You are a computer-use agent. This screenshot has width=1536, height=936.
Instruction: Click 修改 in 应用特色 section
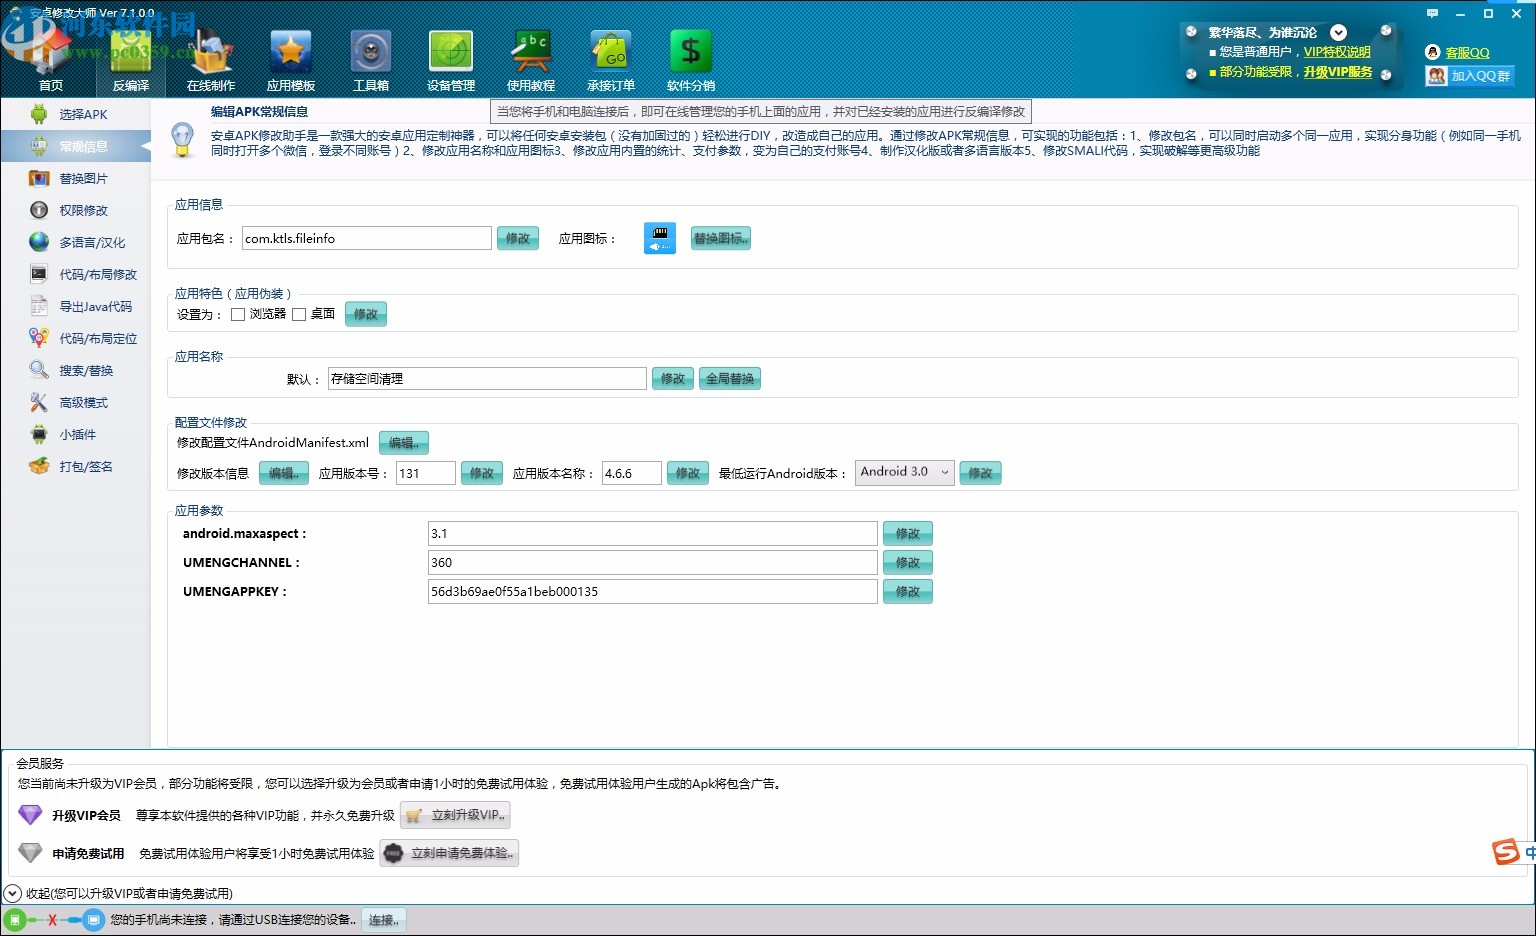point(366,314)
